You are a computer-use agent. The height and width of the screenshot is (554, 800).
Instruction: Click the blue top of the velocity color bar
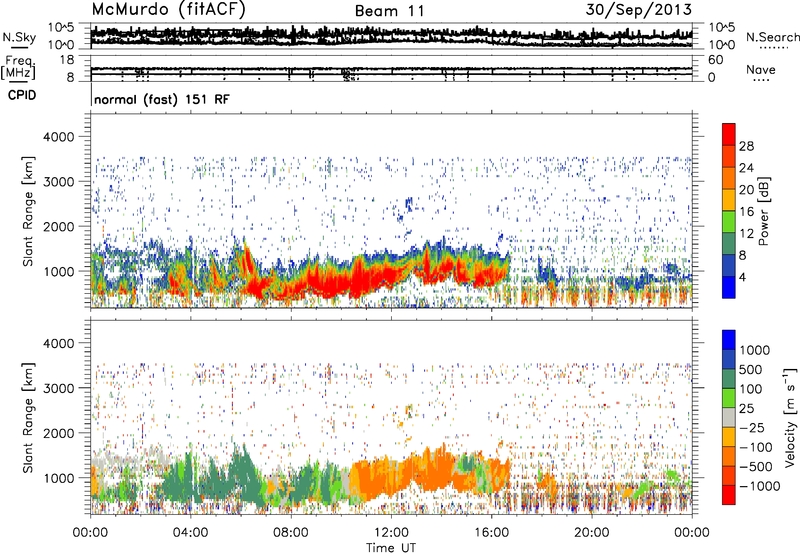click(729, 340)
